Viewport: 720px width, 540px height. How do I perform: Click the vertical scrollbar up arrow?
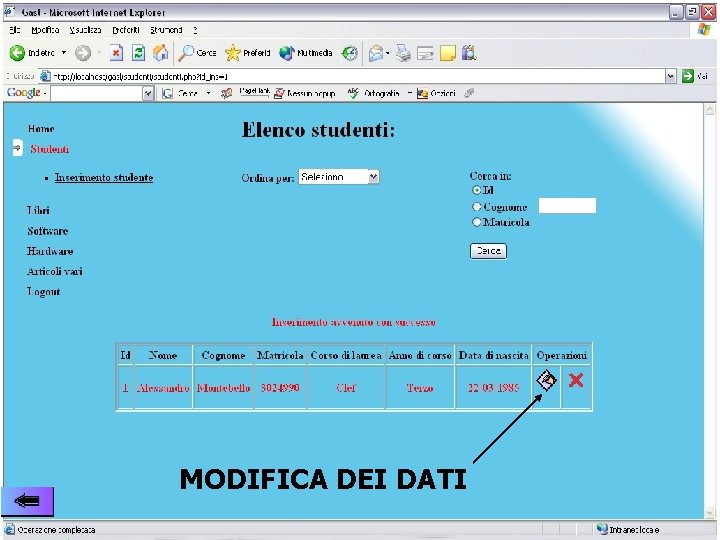(x=709, y=110)
